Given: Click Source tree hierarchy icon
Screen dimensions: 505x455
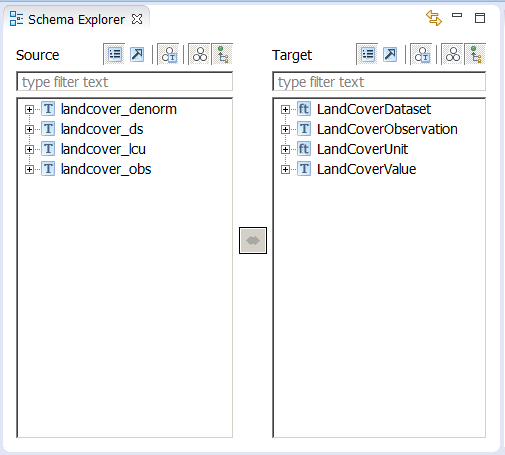Looking at the screenshot, I should pyautogui.click(x=223, y=54).
